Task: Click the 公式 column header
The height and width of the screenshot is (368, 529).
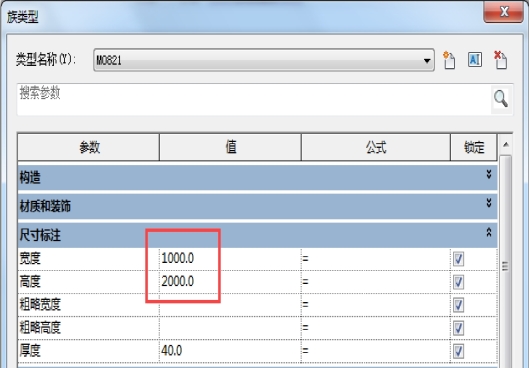Action: (x=375, y=147)
